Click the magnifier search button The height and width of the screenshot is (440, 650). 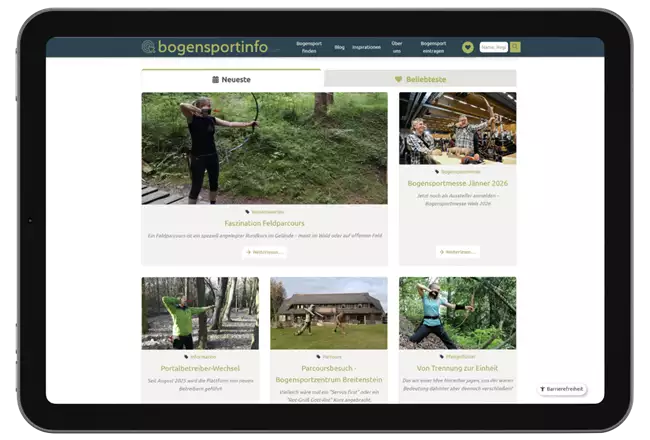pyautogui.click(x=515, y=47)
